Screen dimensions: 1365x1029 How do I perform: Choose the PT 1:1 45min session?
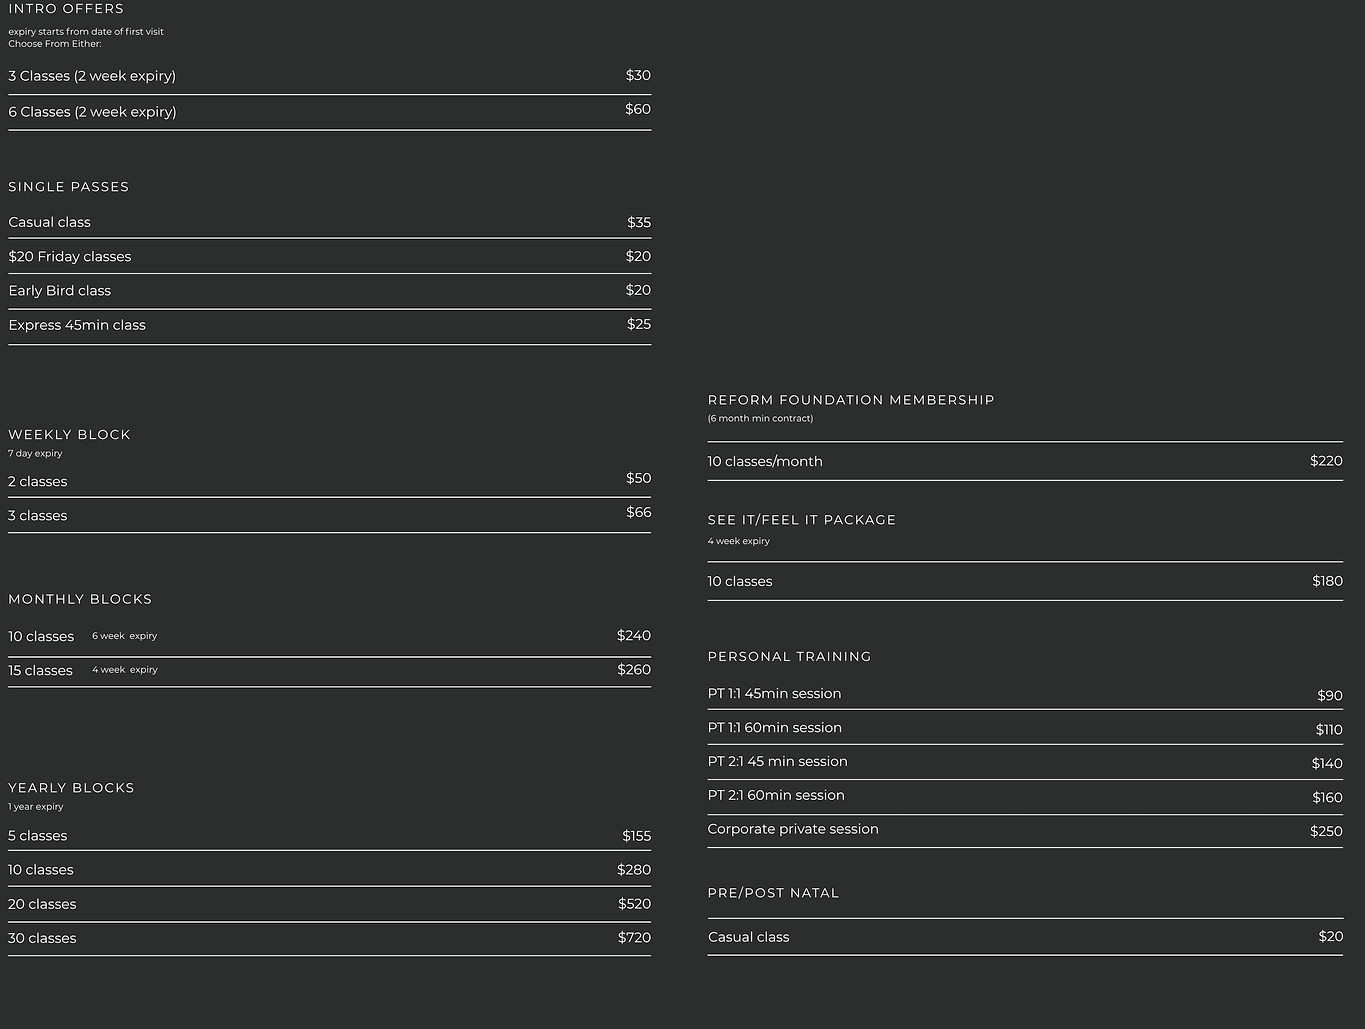pos(774,694)
